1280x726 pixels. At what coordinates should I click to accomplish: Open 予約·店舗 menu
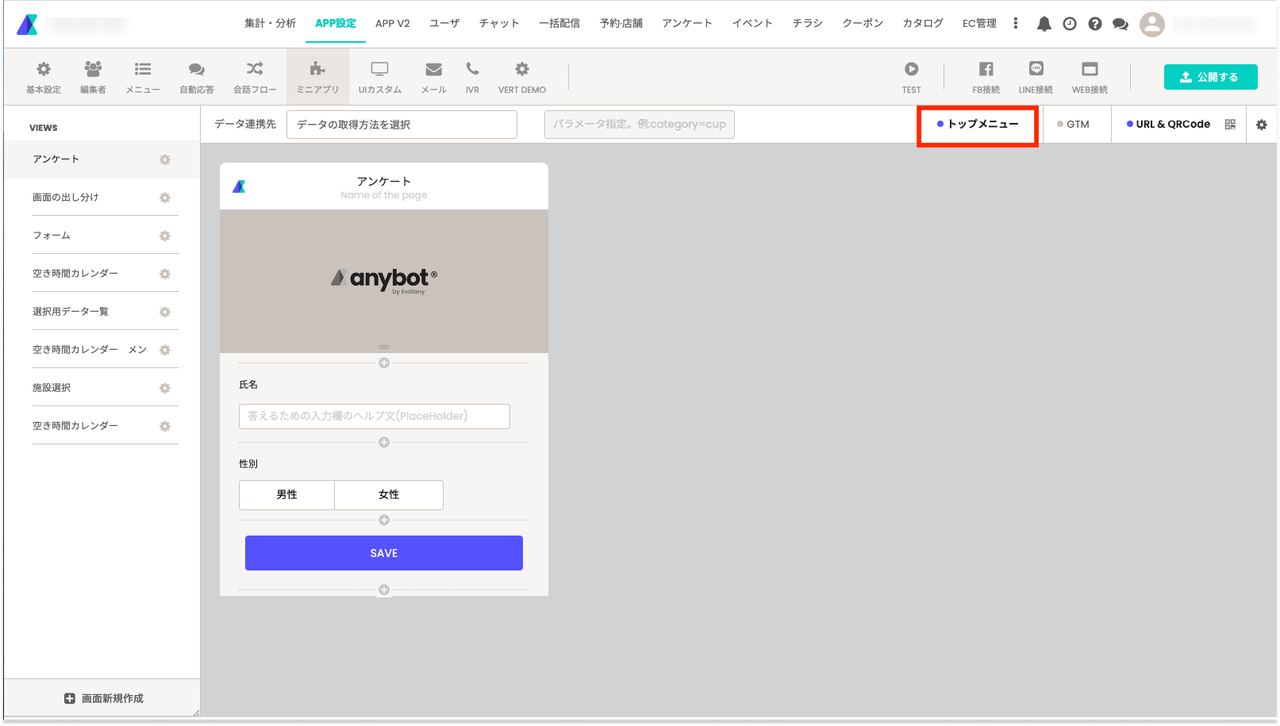pyautogui.click(x=621, y=23)
